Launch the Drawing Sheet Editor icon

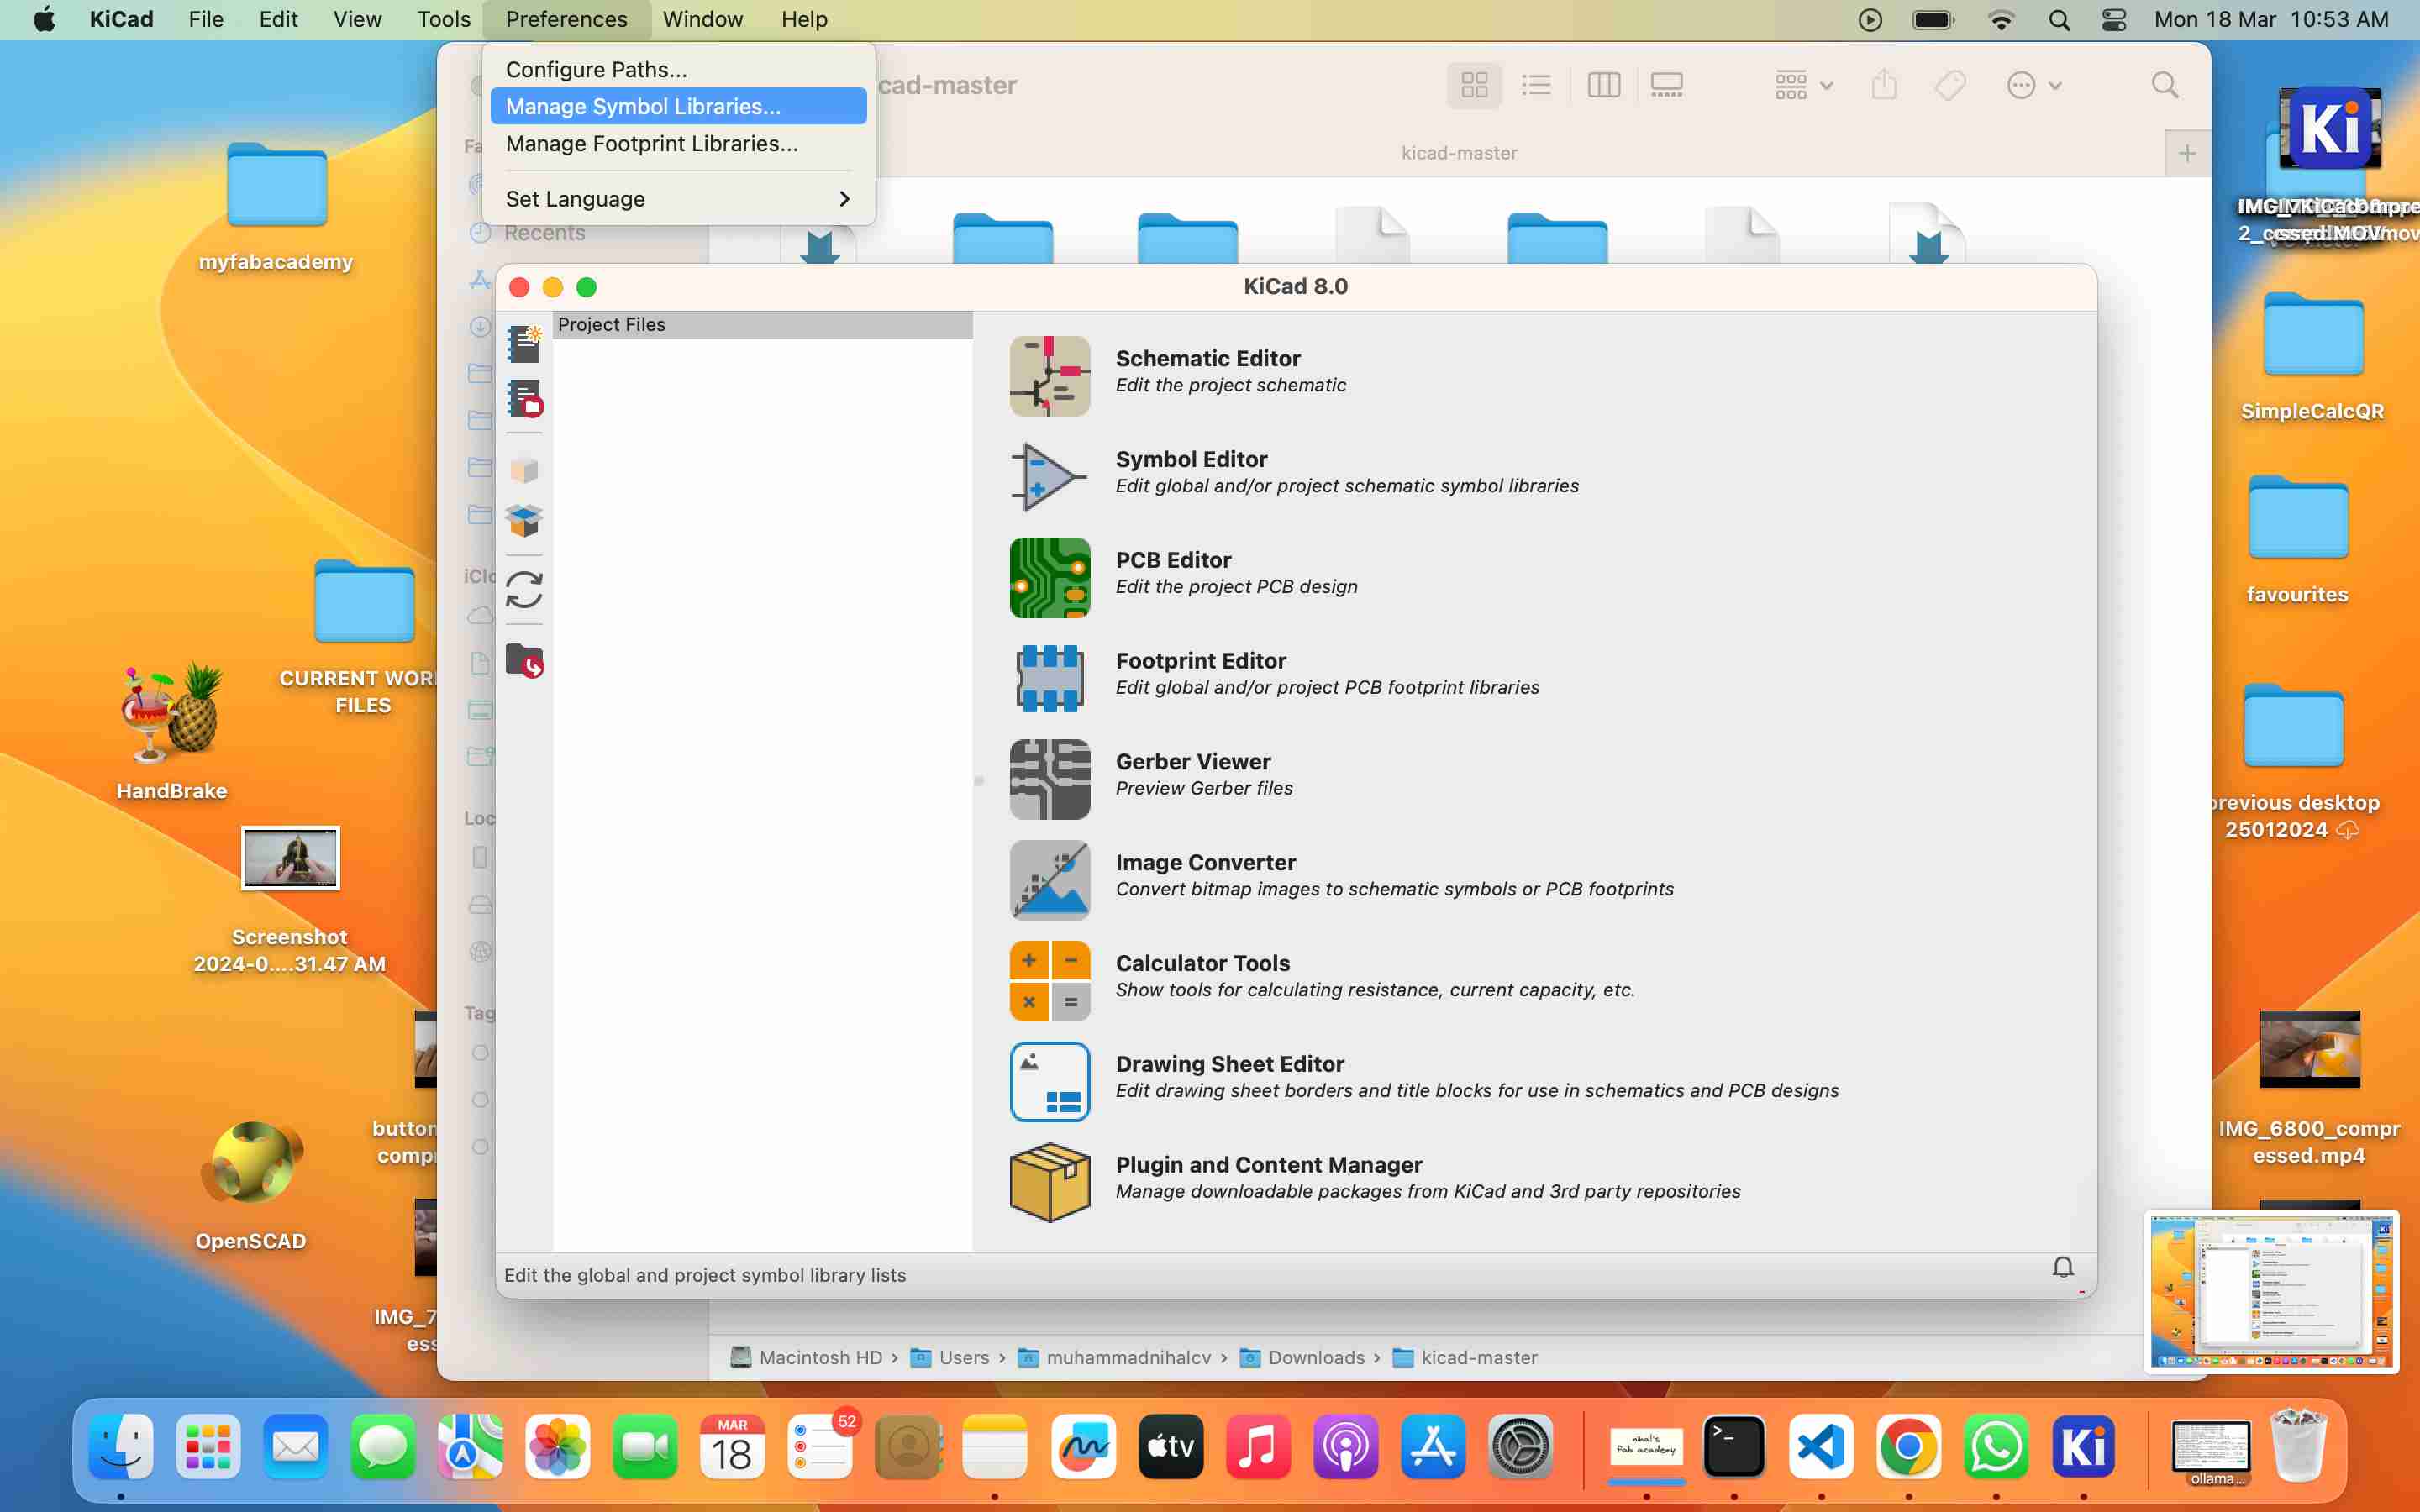tap(1049, 1082)
